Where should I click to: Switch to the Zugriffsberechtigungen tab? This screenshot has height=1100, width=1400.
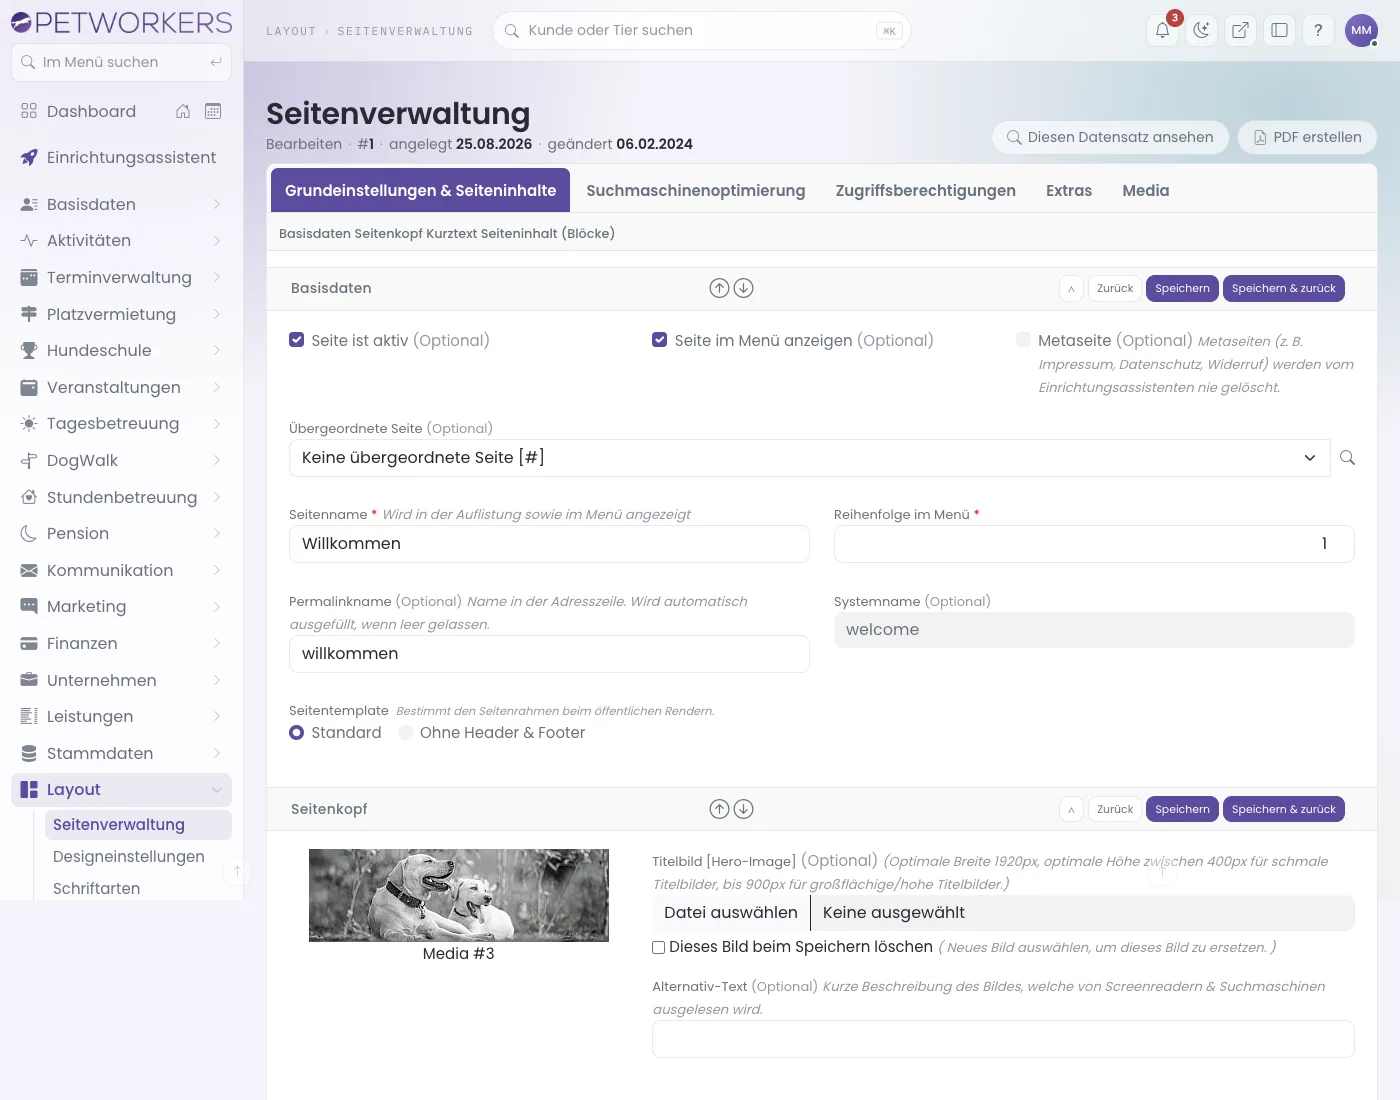(925, 190)
